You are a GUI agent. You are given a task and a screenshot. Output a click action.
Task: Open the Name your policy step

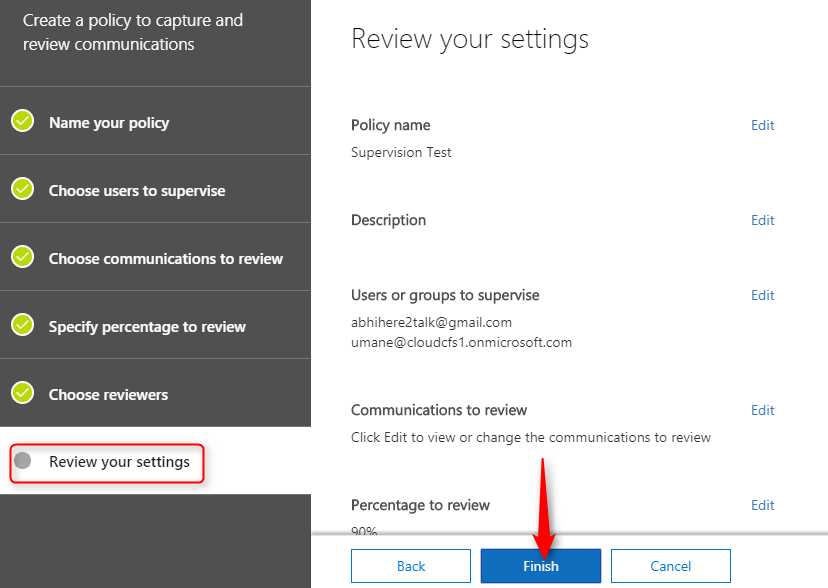[x=155, y=121]
